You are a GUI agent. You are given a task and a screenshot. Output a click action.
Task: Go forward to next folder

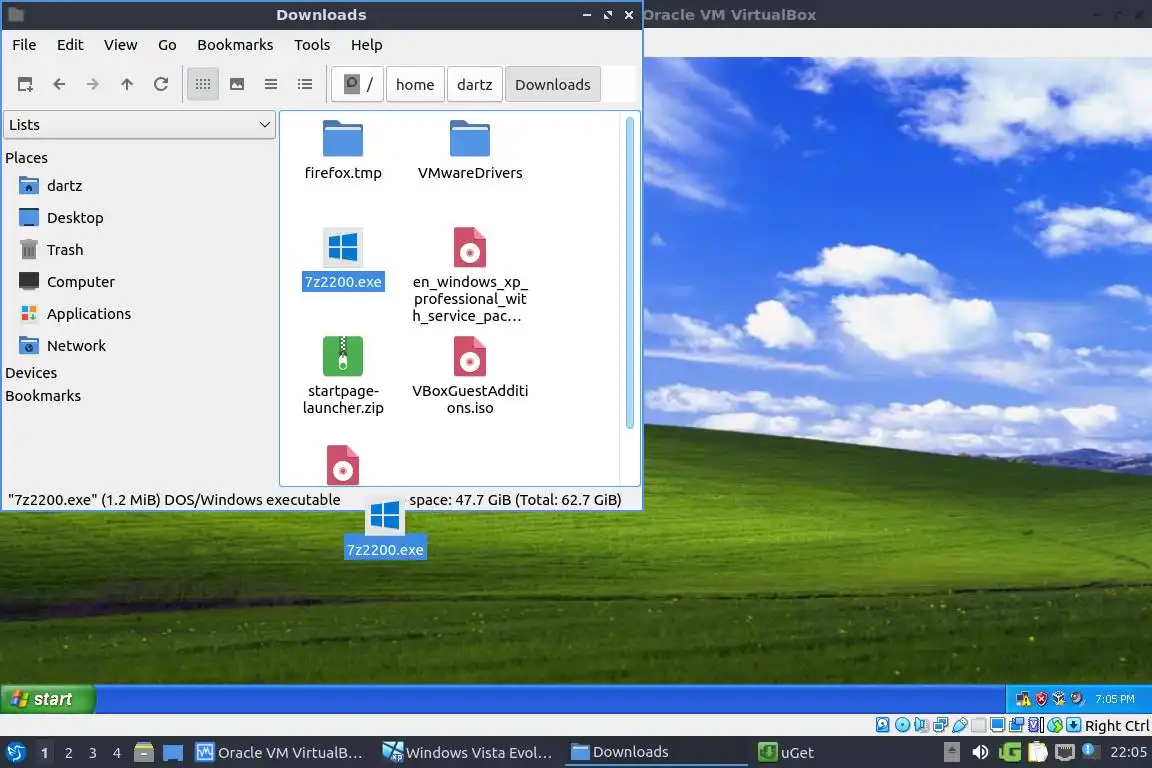[93, 85]
